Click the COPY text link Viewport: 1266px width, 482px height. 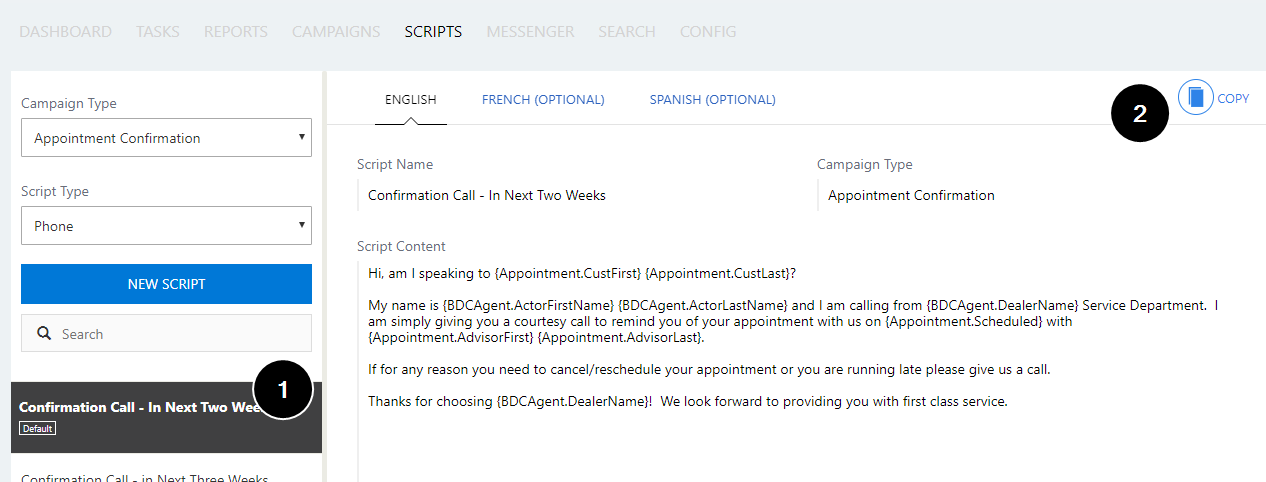pos(1233,99)
